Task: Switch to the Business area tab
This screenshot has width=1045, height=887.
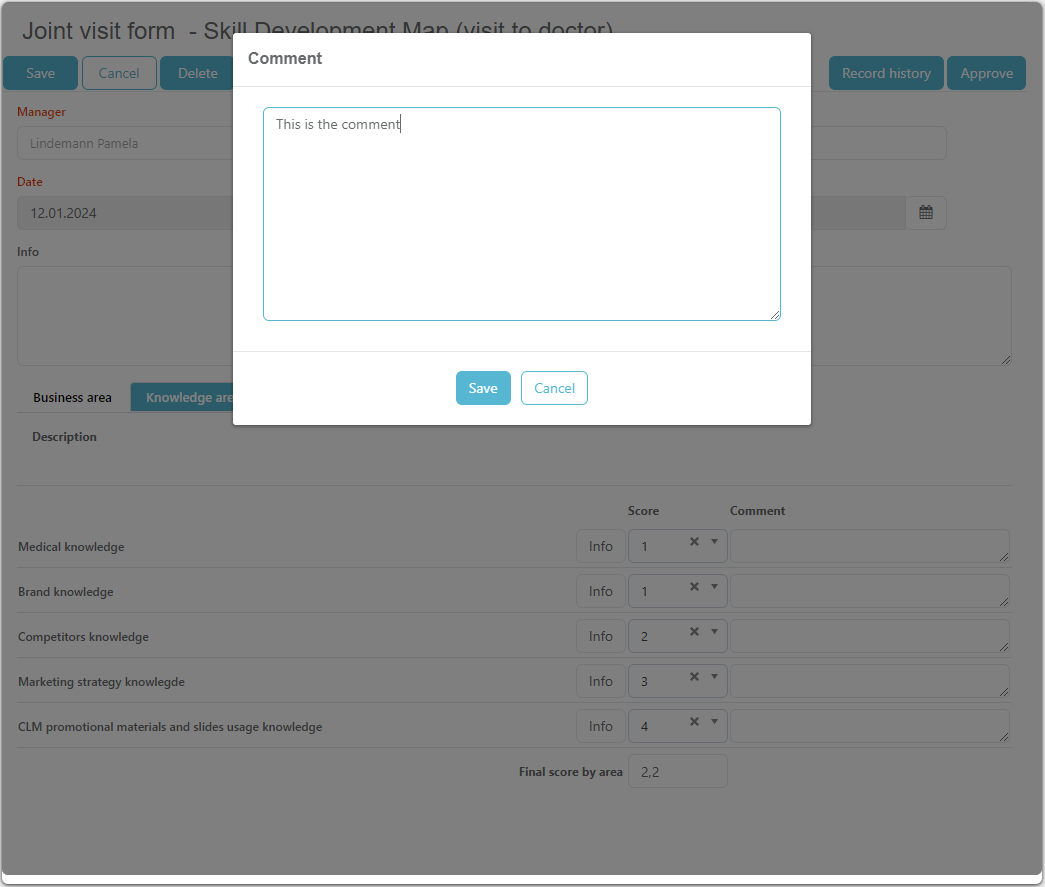Action: [x=72, y=398]
